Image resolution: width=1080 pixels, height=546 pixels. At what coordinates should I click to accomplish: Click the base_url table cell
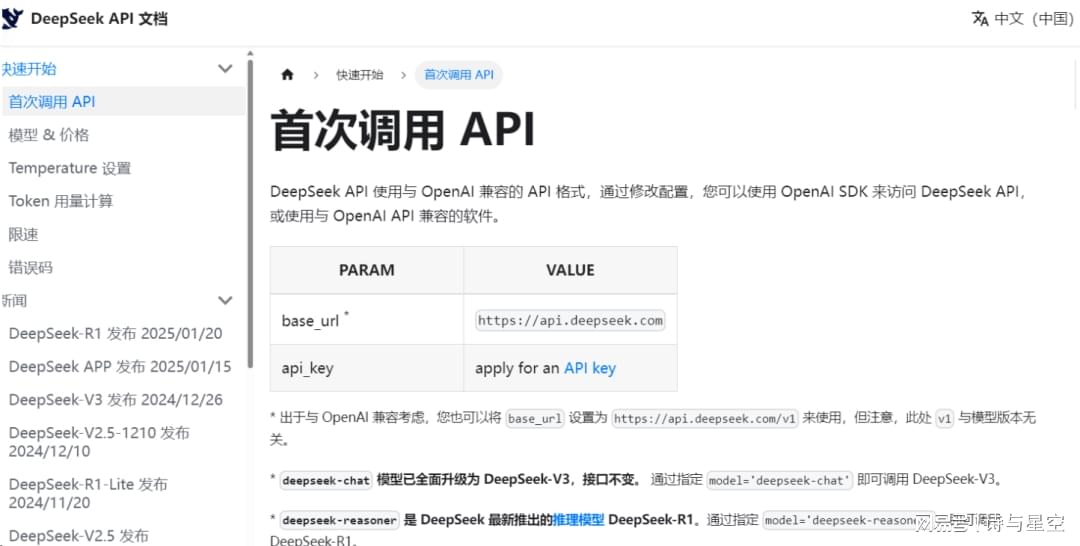366,320
